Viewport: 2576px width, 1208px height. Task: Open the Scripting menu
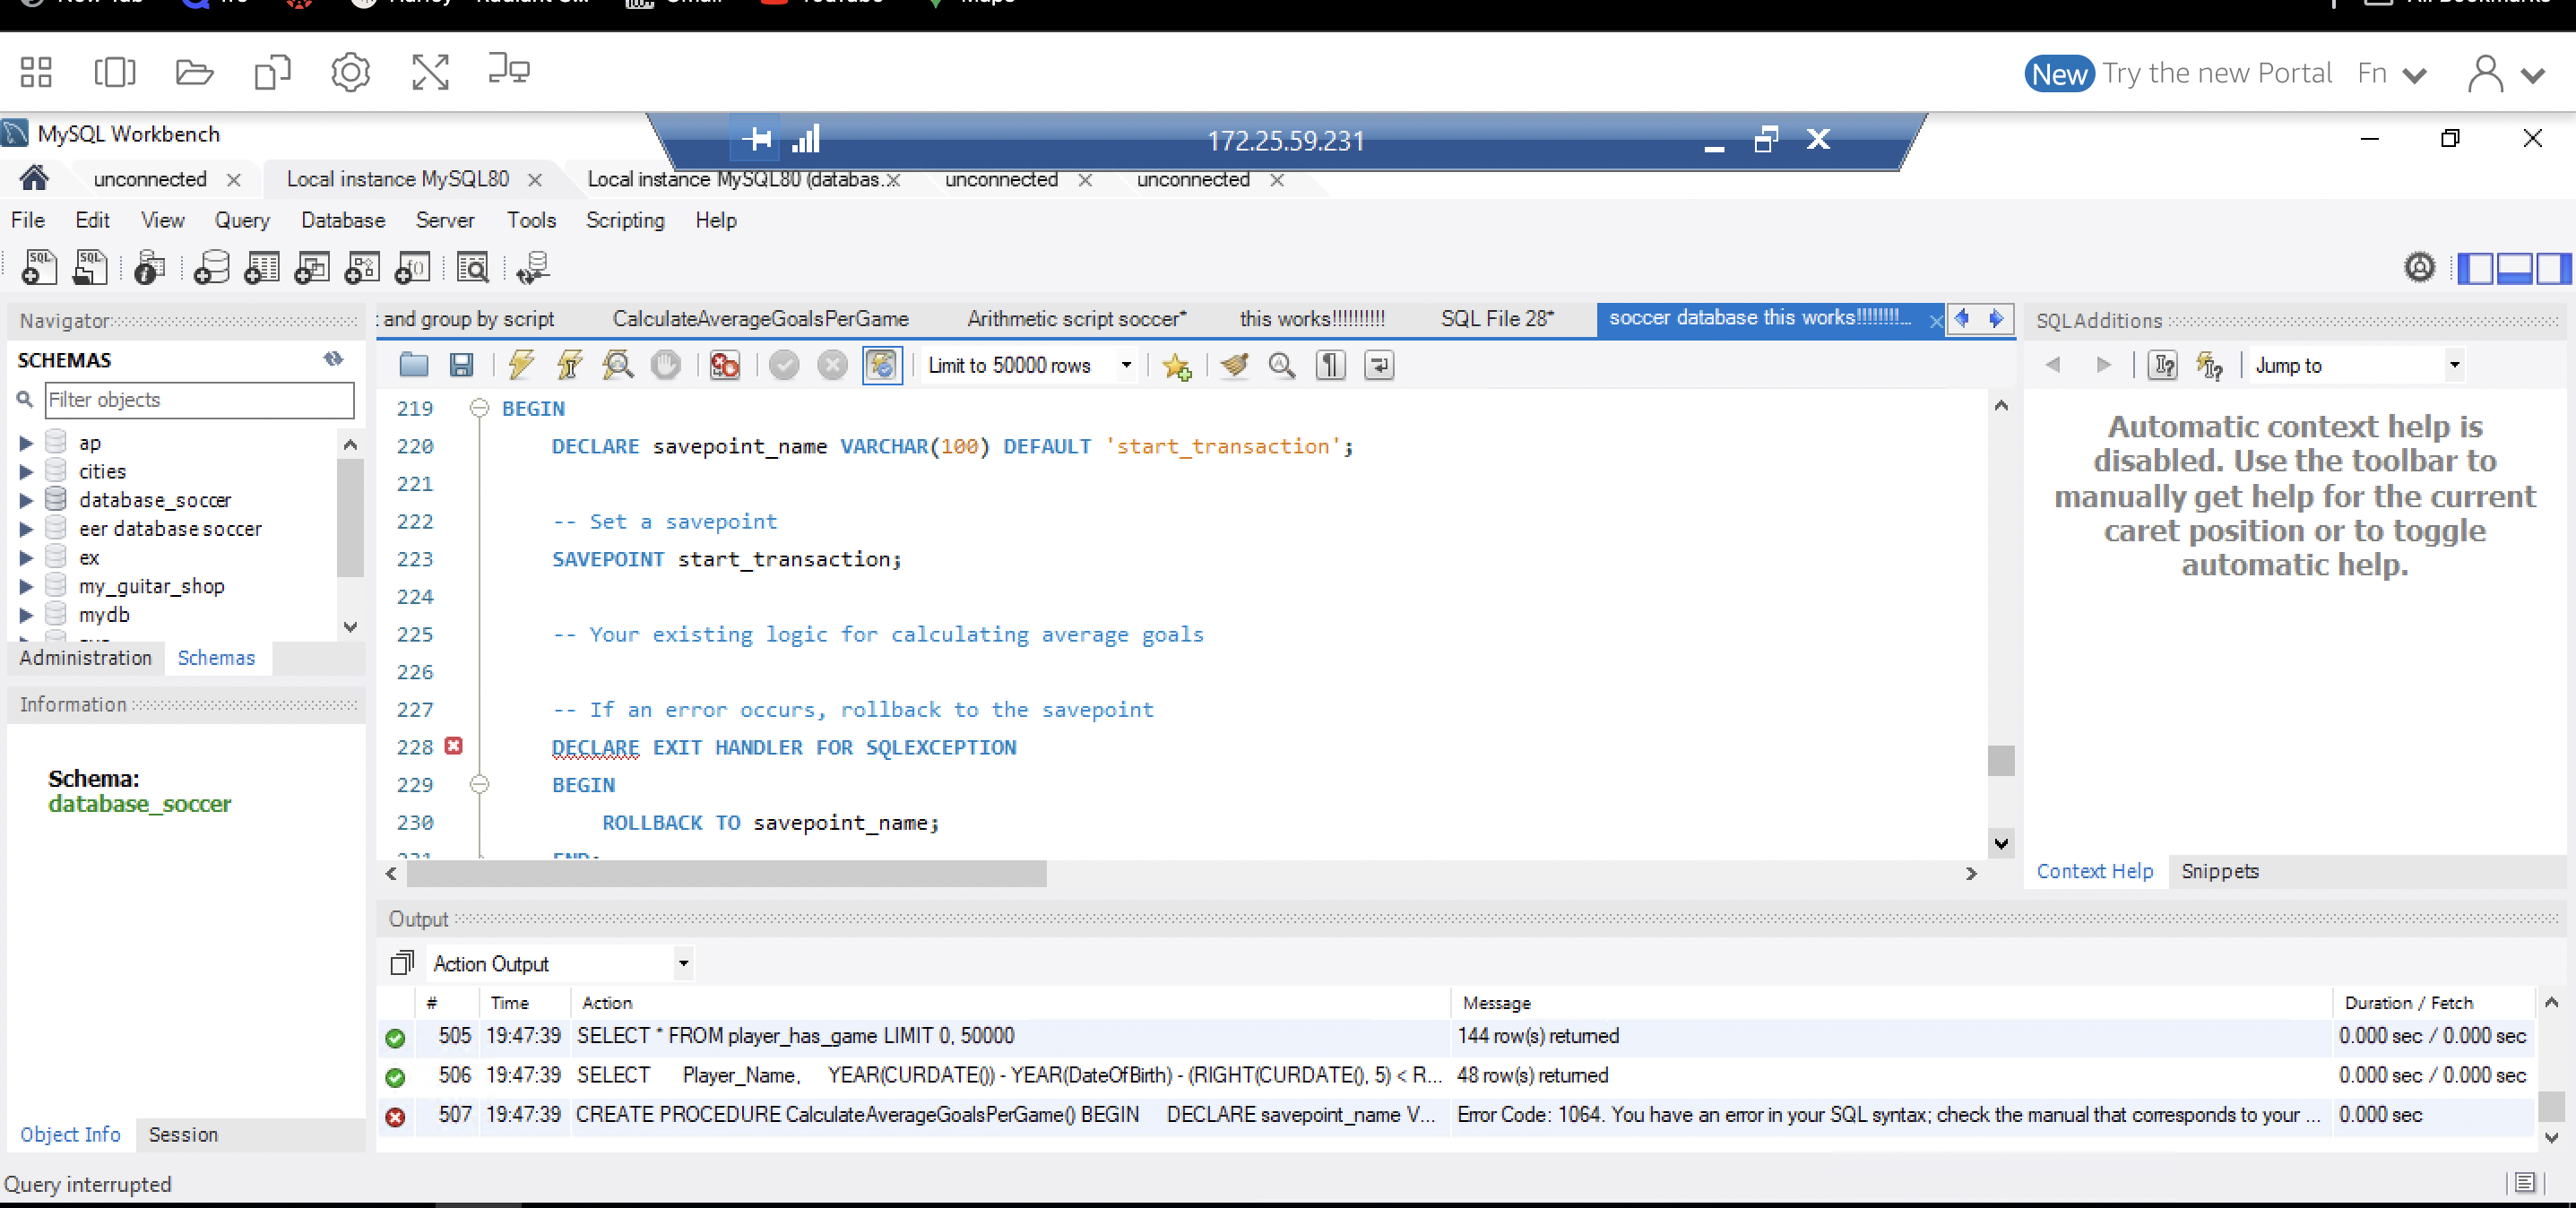tap(624, 220)
